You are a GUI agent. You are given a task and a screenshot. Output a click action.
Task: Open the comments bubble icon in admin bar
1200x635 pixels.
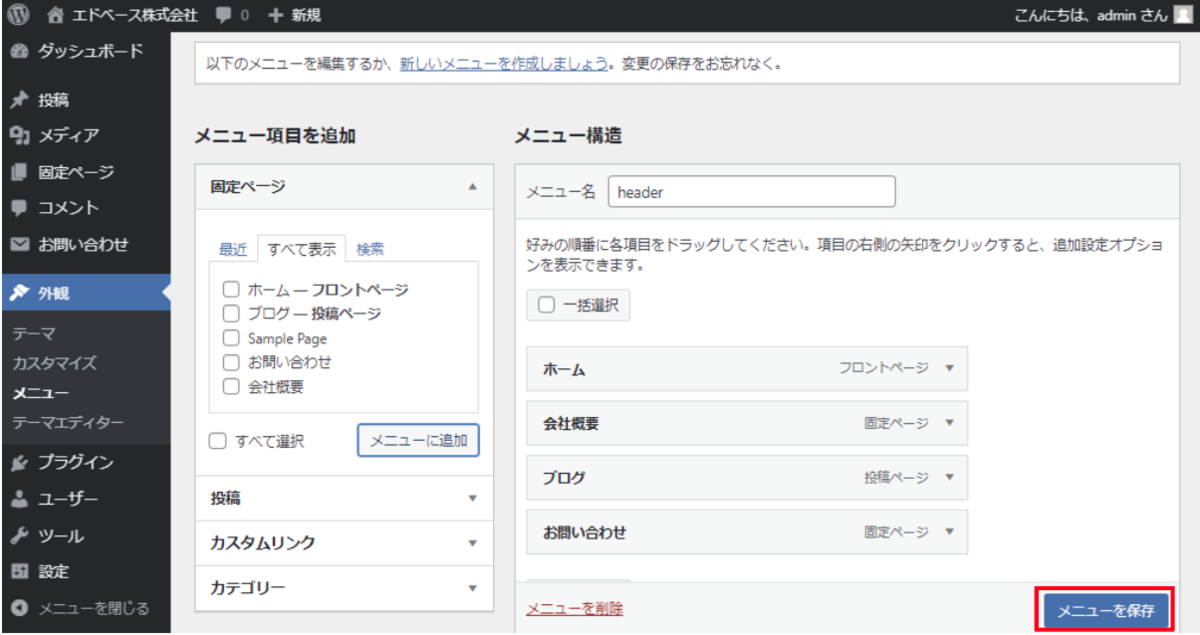click(224, 16)
